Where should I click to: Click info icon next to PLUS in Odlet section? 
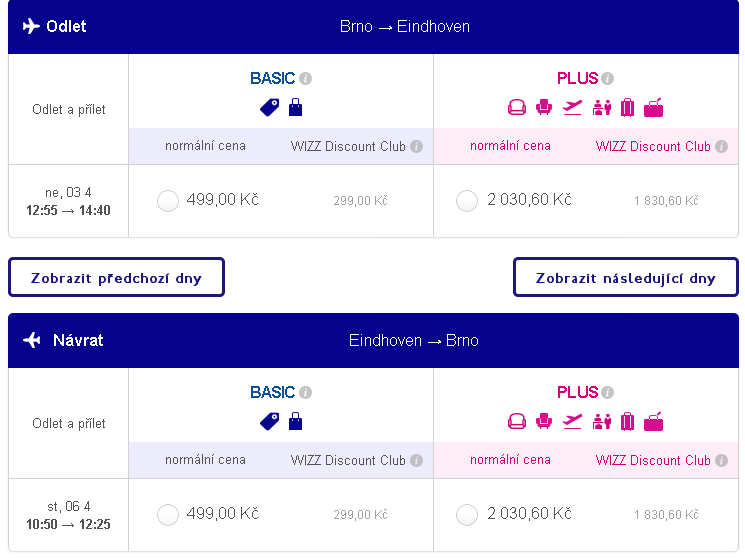click(x=607, y=78)
